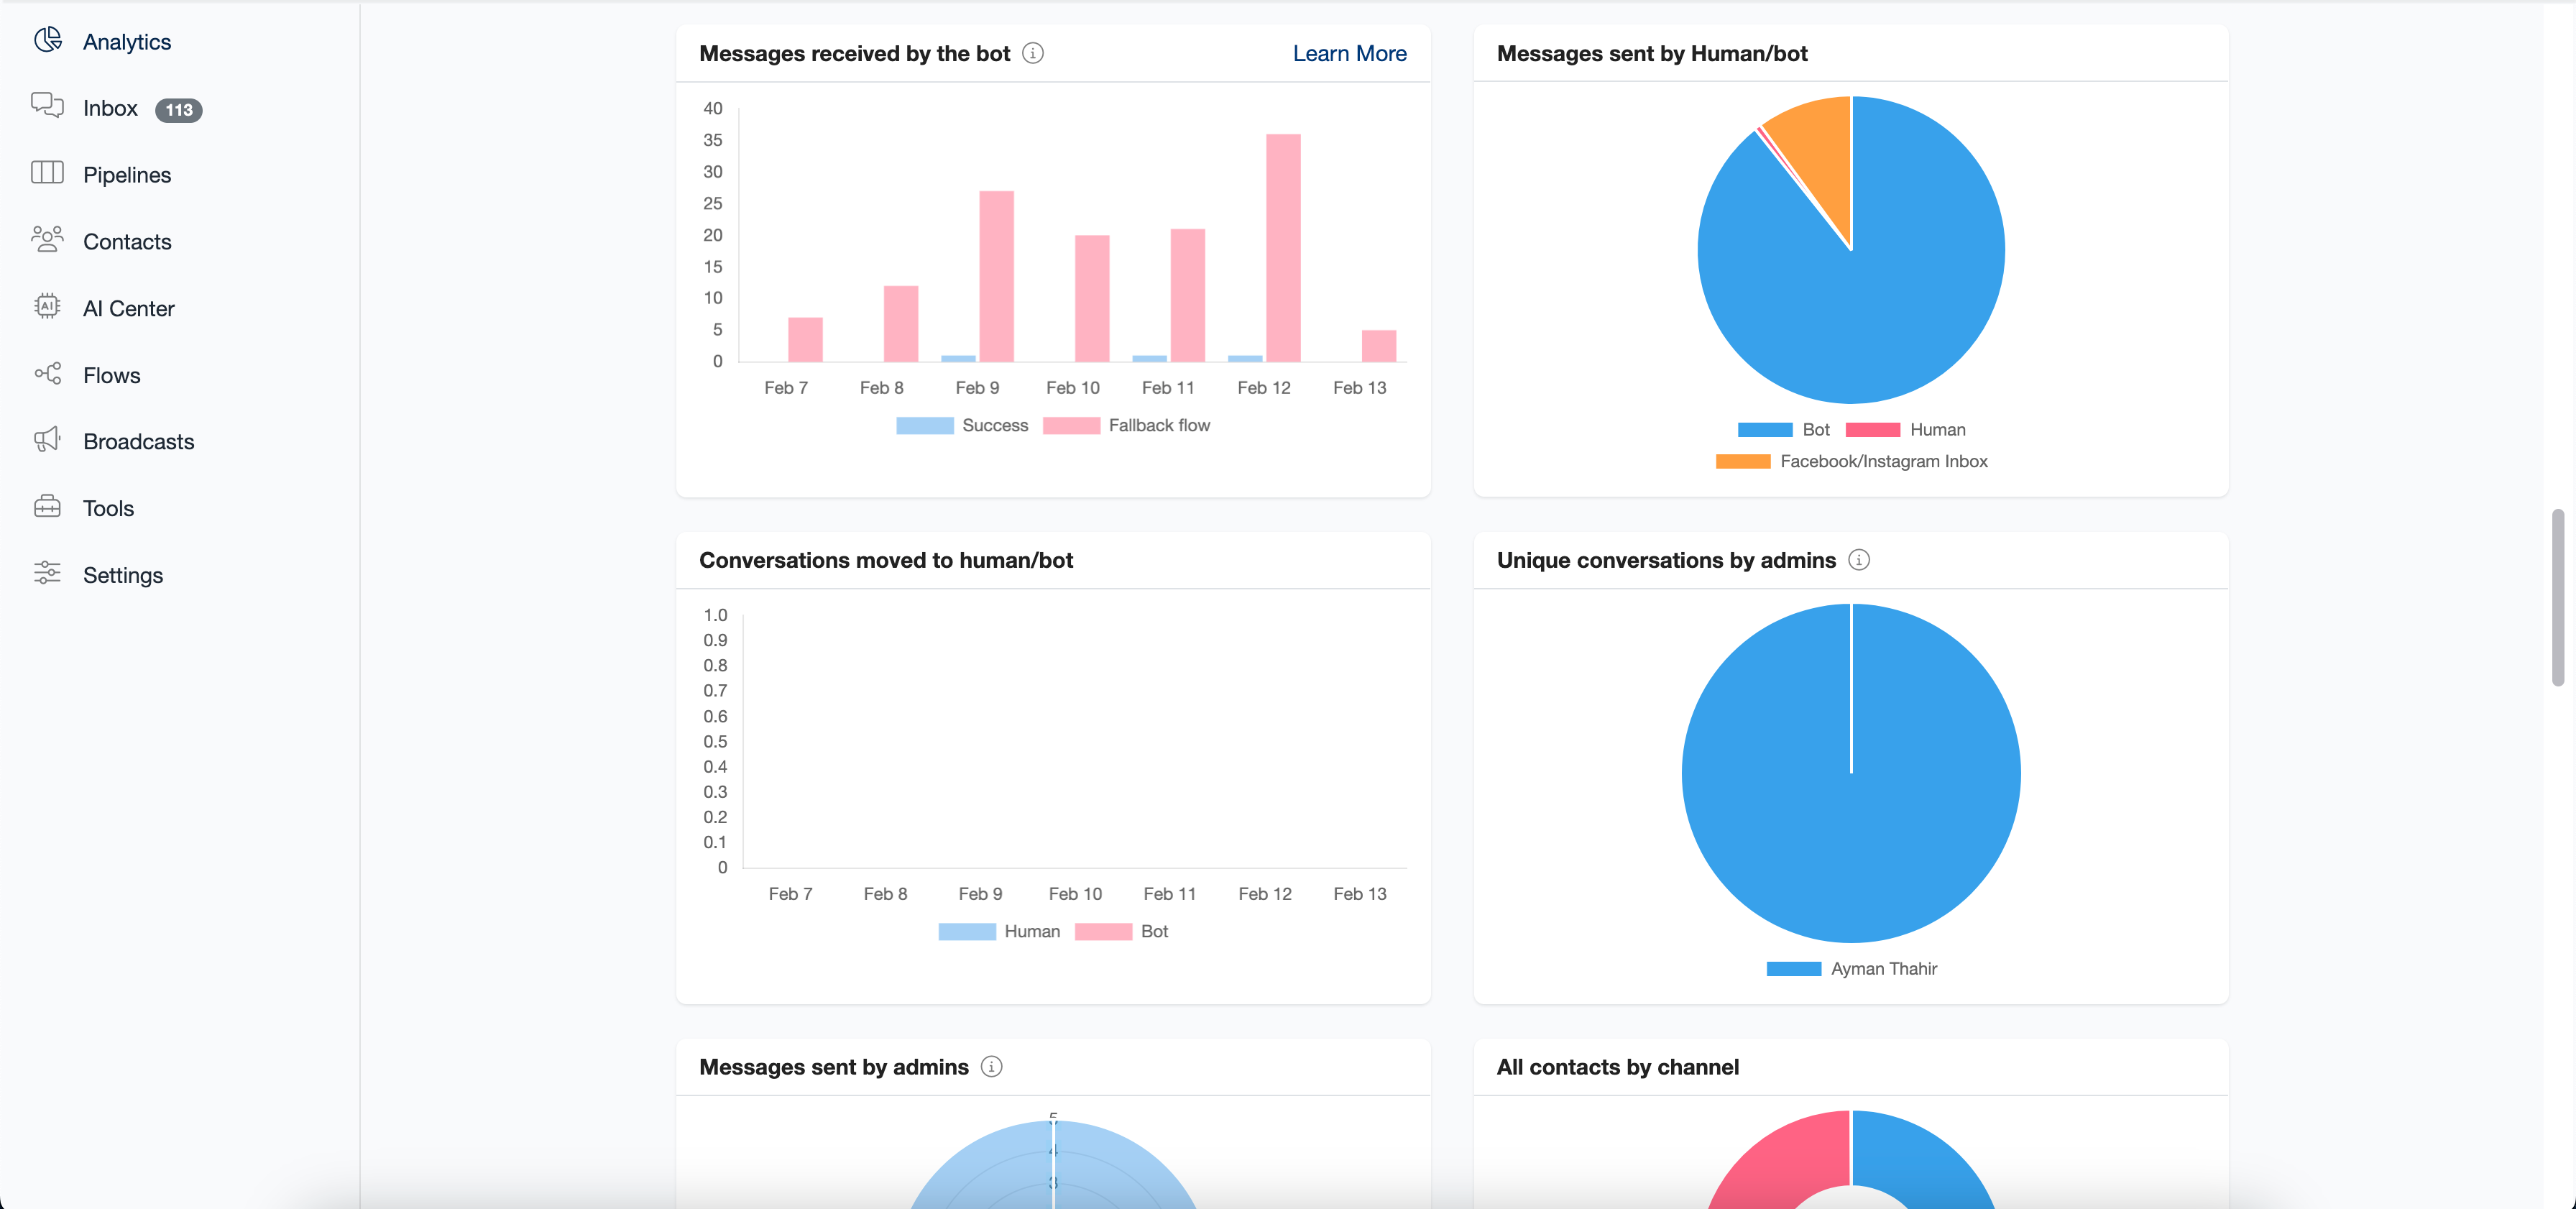This screenshot has height=1209, width=2576.
Task: Select the Pipelines columns icon
Action: (47, 173)
